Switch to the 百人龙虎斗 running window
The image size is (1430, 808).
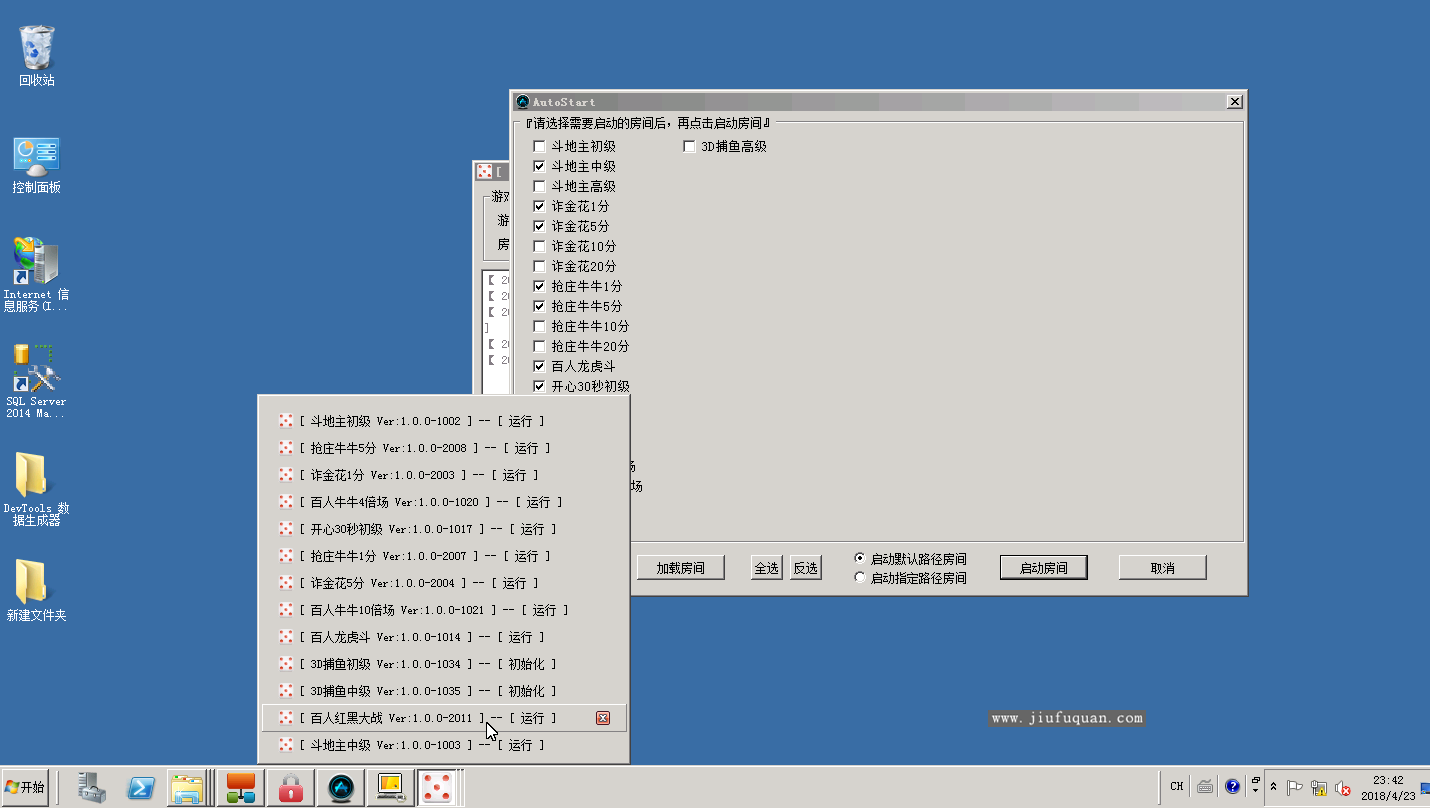tap(420, 637)
